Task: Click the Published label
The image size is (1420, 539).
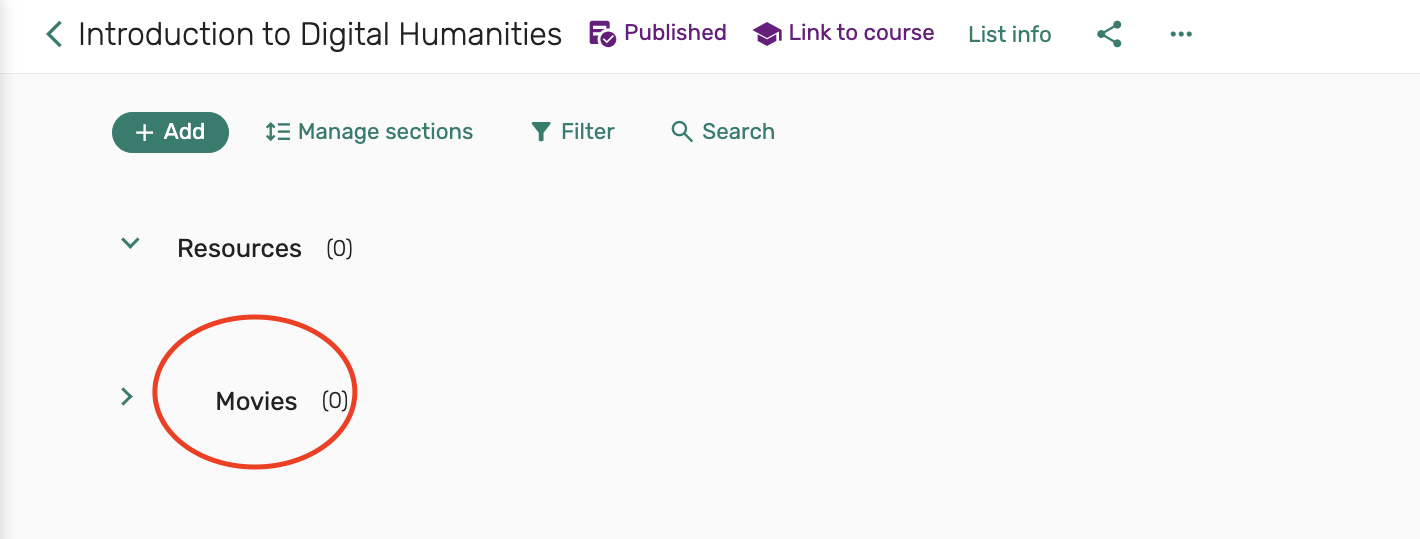Action: [675, 33]
